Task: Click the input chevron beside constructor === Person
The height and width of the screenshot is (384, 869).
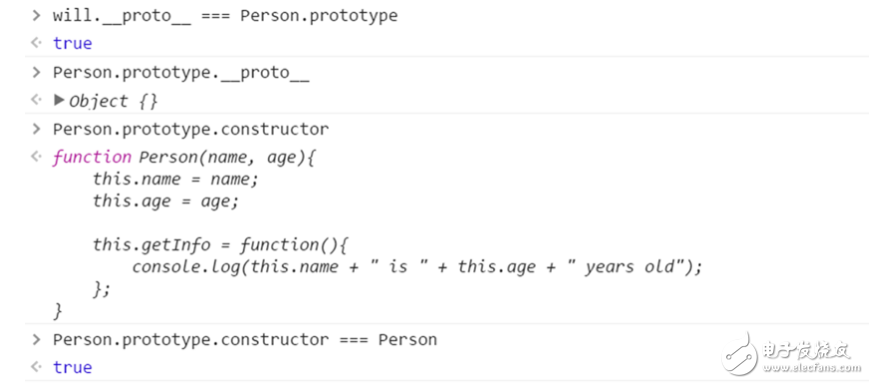Action: [x=36, y=339]
